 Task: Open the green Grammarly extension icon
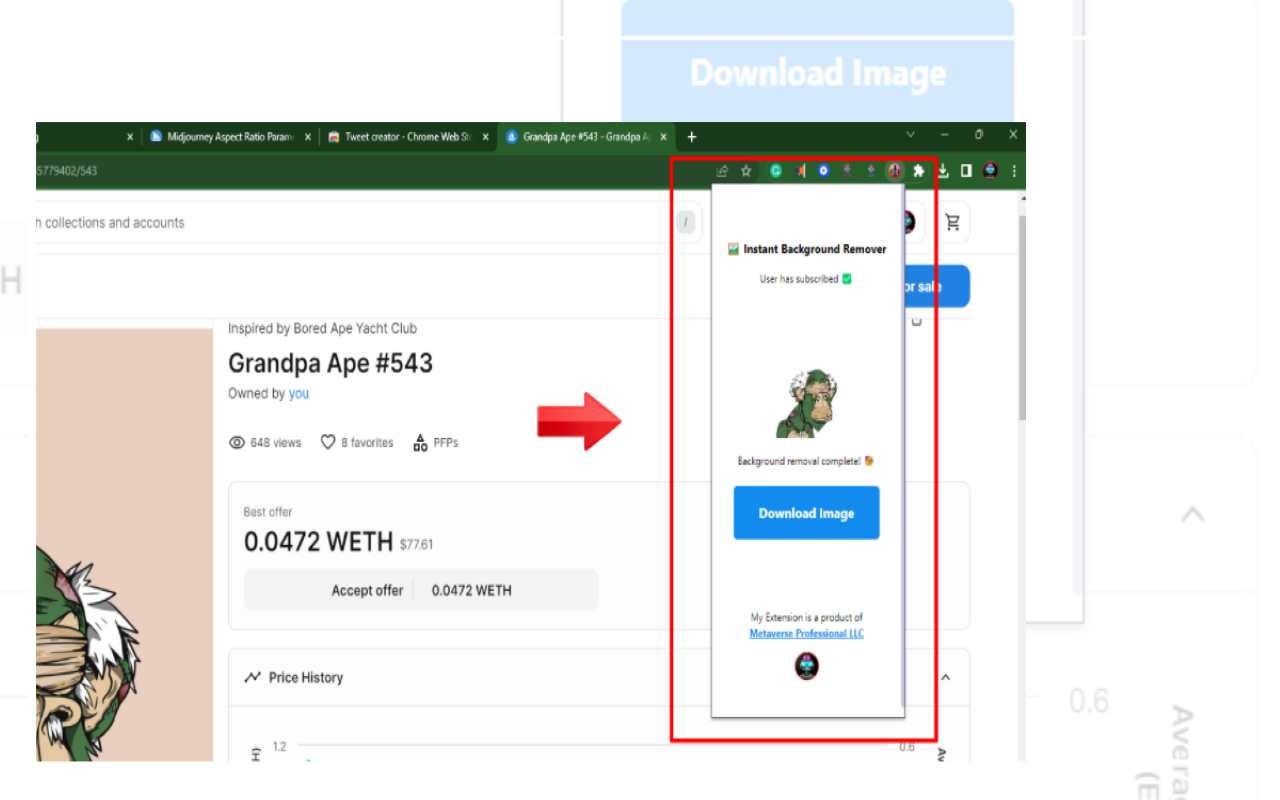pyautogui.click(x=775, y=171)
